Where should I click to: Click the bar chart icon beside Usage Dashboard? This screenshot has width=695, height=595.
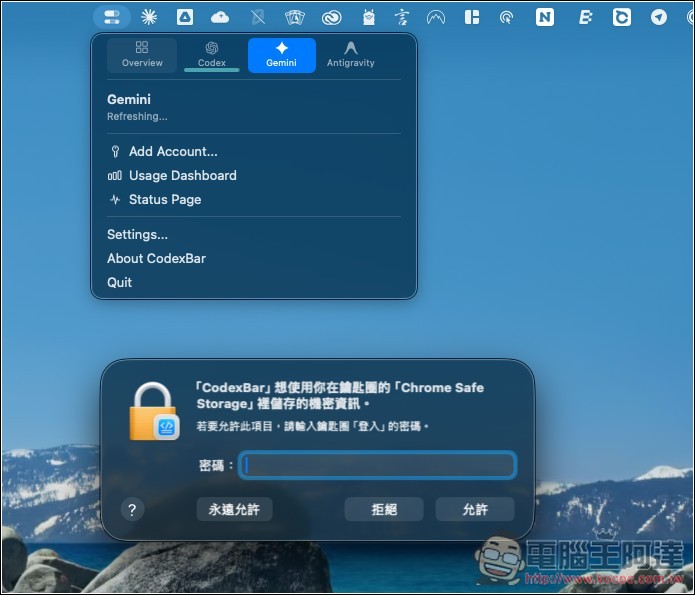[115, 176]
